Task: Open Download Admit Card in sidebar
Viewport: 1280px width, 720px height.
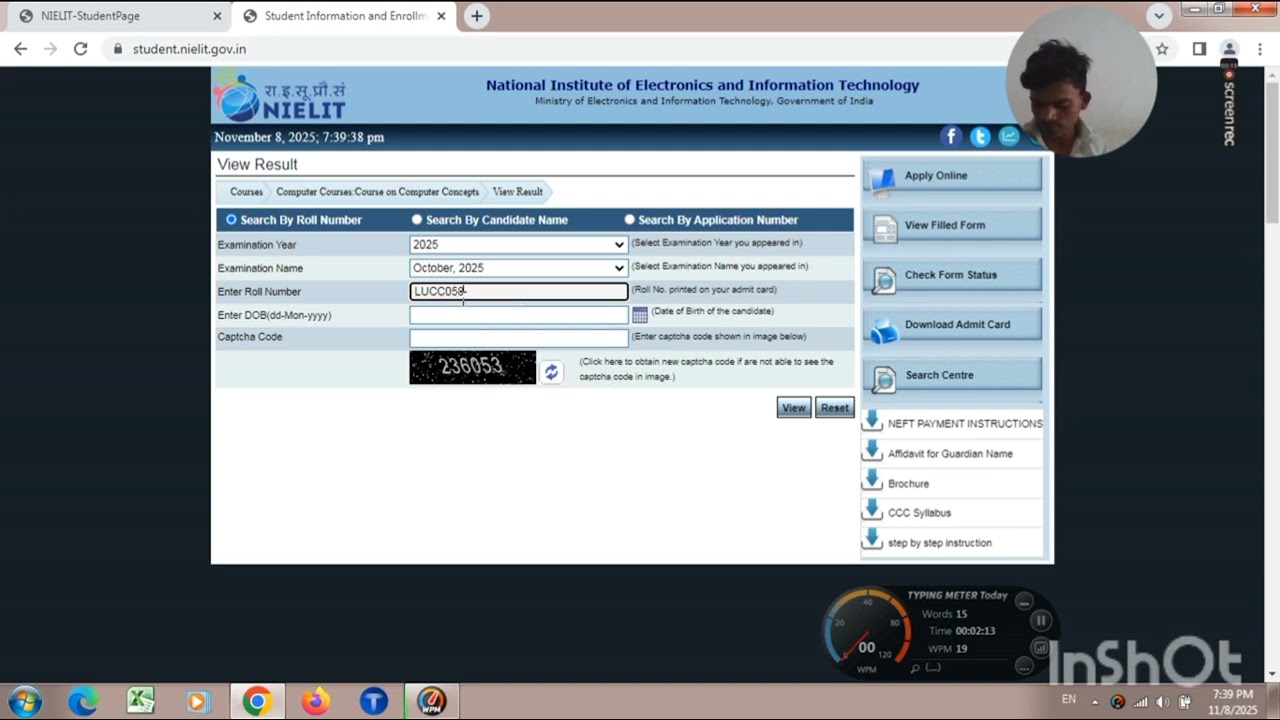Action: pyautogui.click(x=952, y=325)
